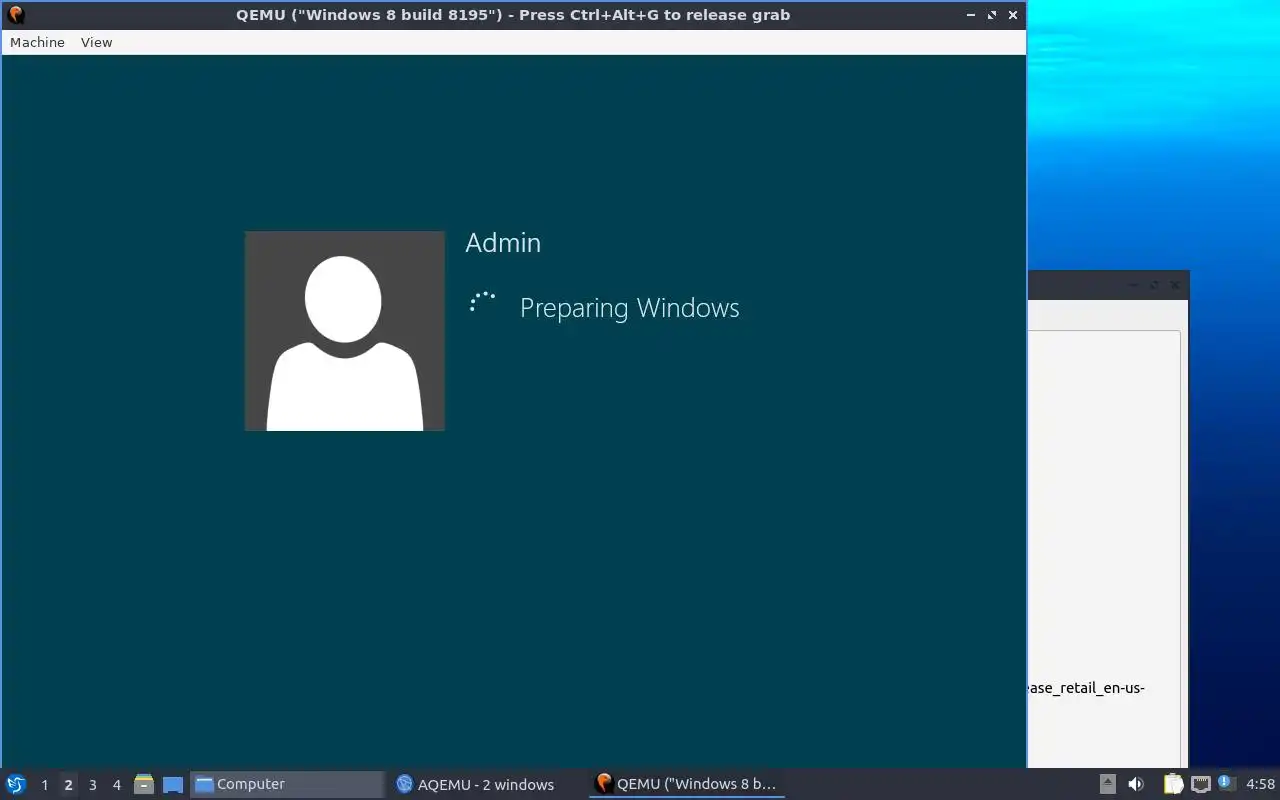This screenshot has width=1280, height=800.
Task: Click the 4:58 clock
Action: click(1260, 784)
